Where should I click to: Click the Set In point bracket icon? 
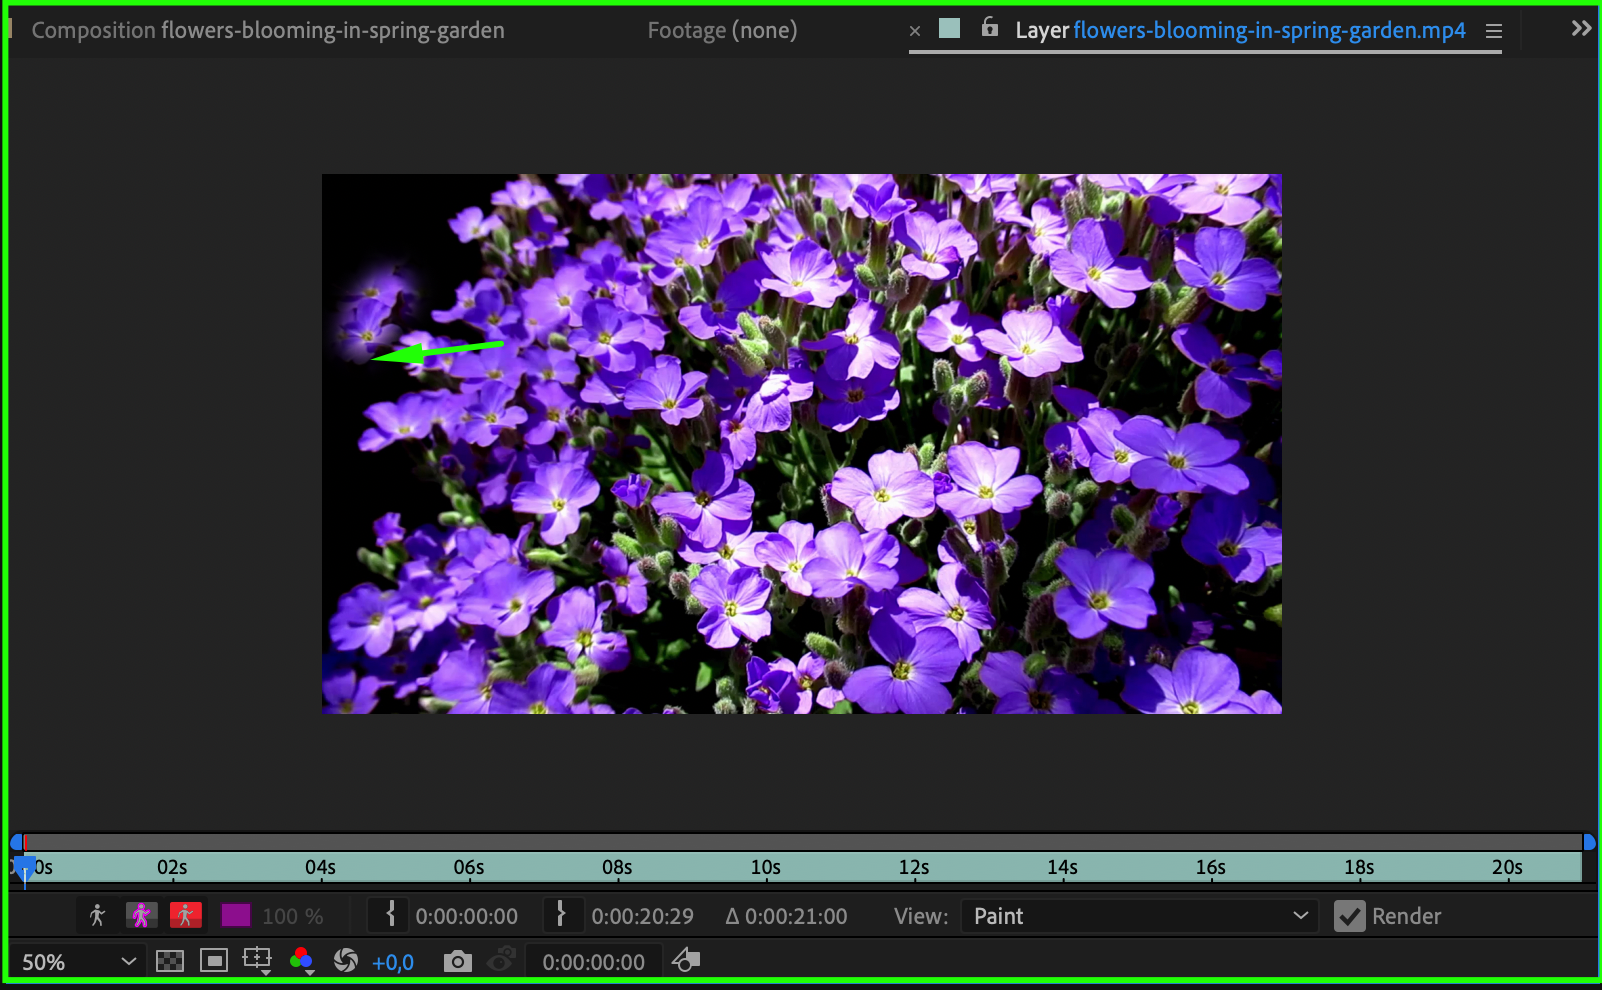click(x=390, y=915)
